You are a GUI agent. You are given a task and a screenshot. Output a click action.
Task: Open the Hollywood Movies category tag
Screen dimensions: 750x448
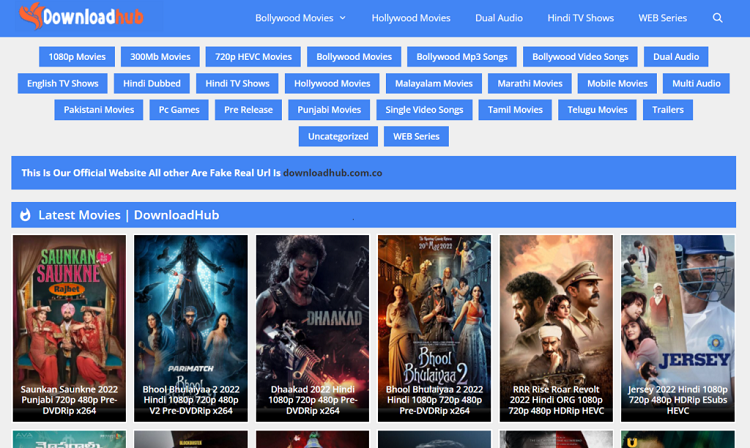pos(332,84)
